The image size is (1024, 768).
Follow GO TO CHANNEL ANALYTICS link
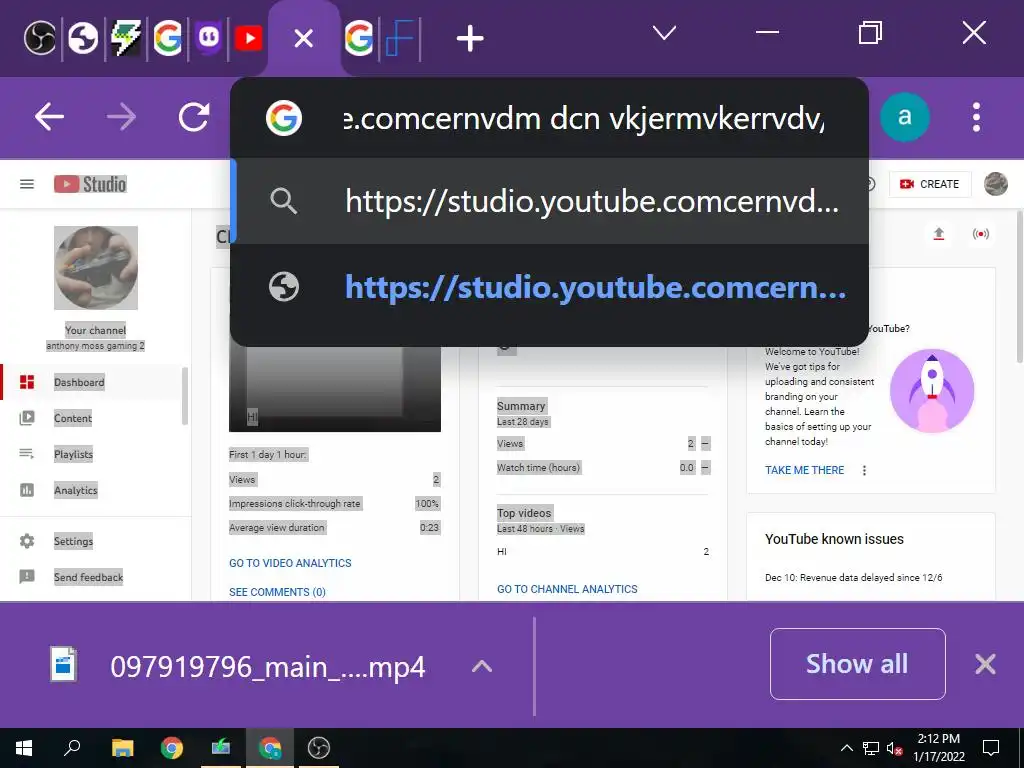click(567, 589)
